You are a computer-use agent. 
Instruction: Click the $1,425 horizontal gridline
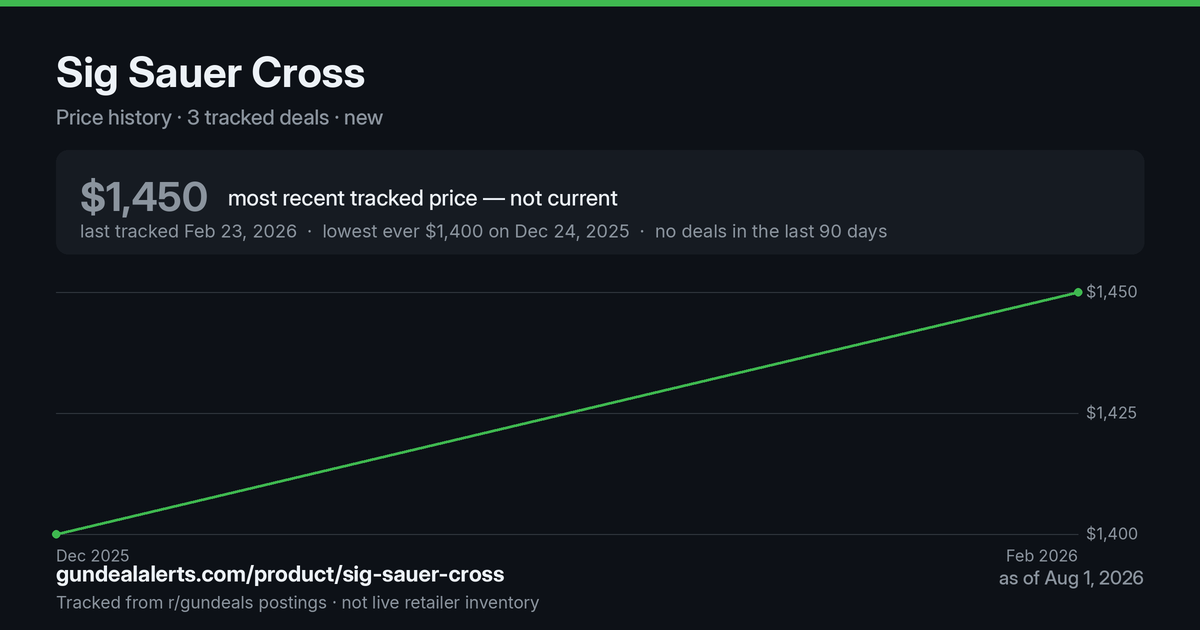[x=567, y=413]
